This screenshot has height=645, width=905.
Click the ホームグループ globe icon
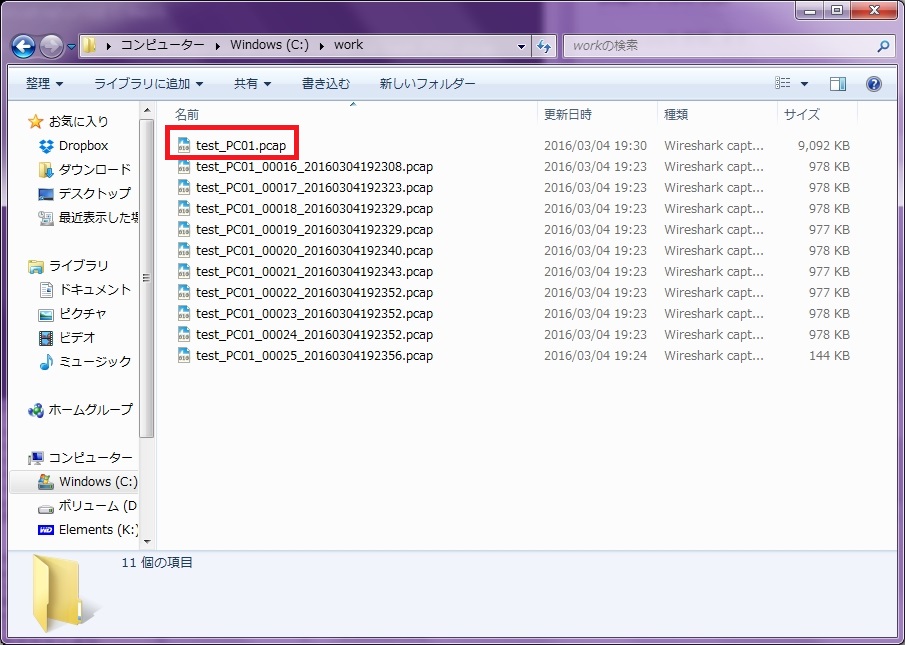coord(36,410)
